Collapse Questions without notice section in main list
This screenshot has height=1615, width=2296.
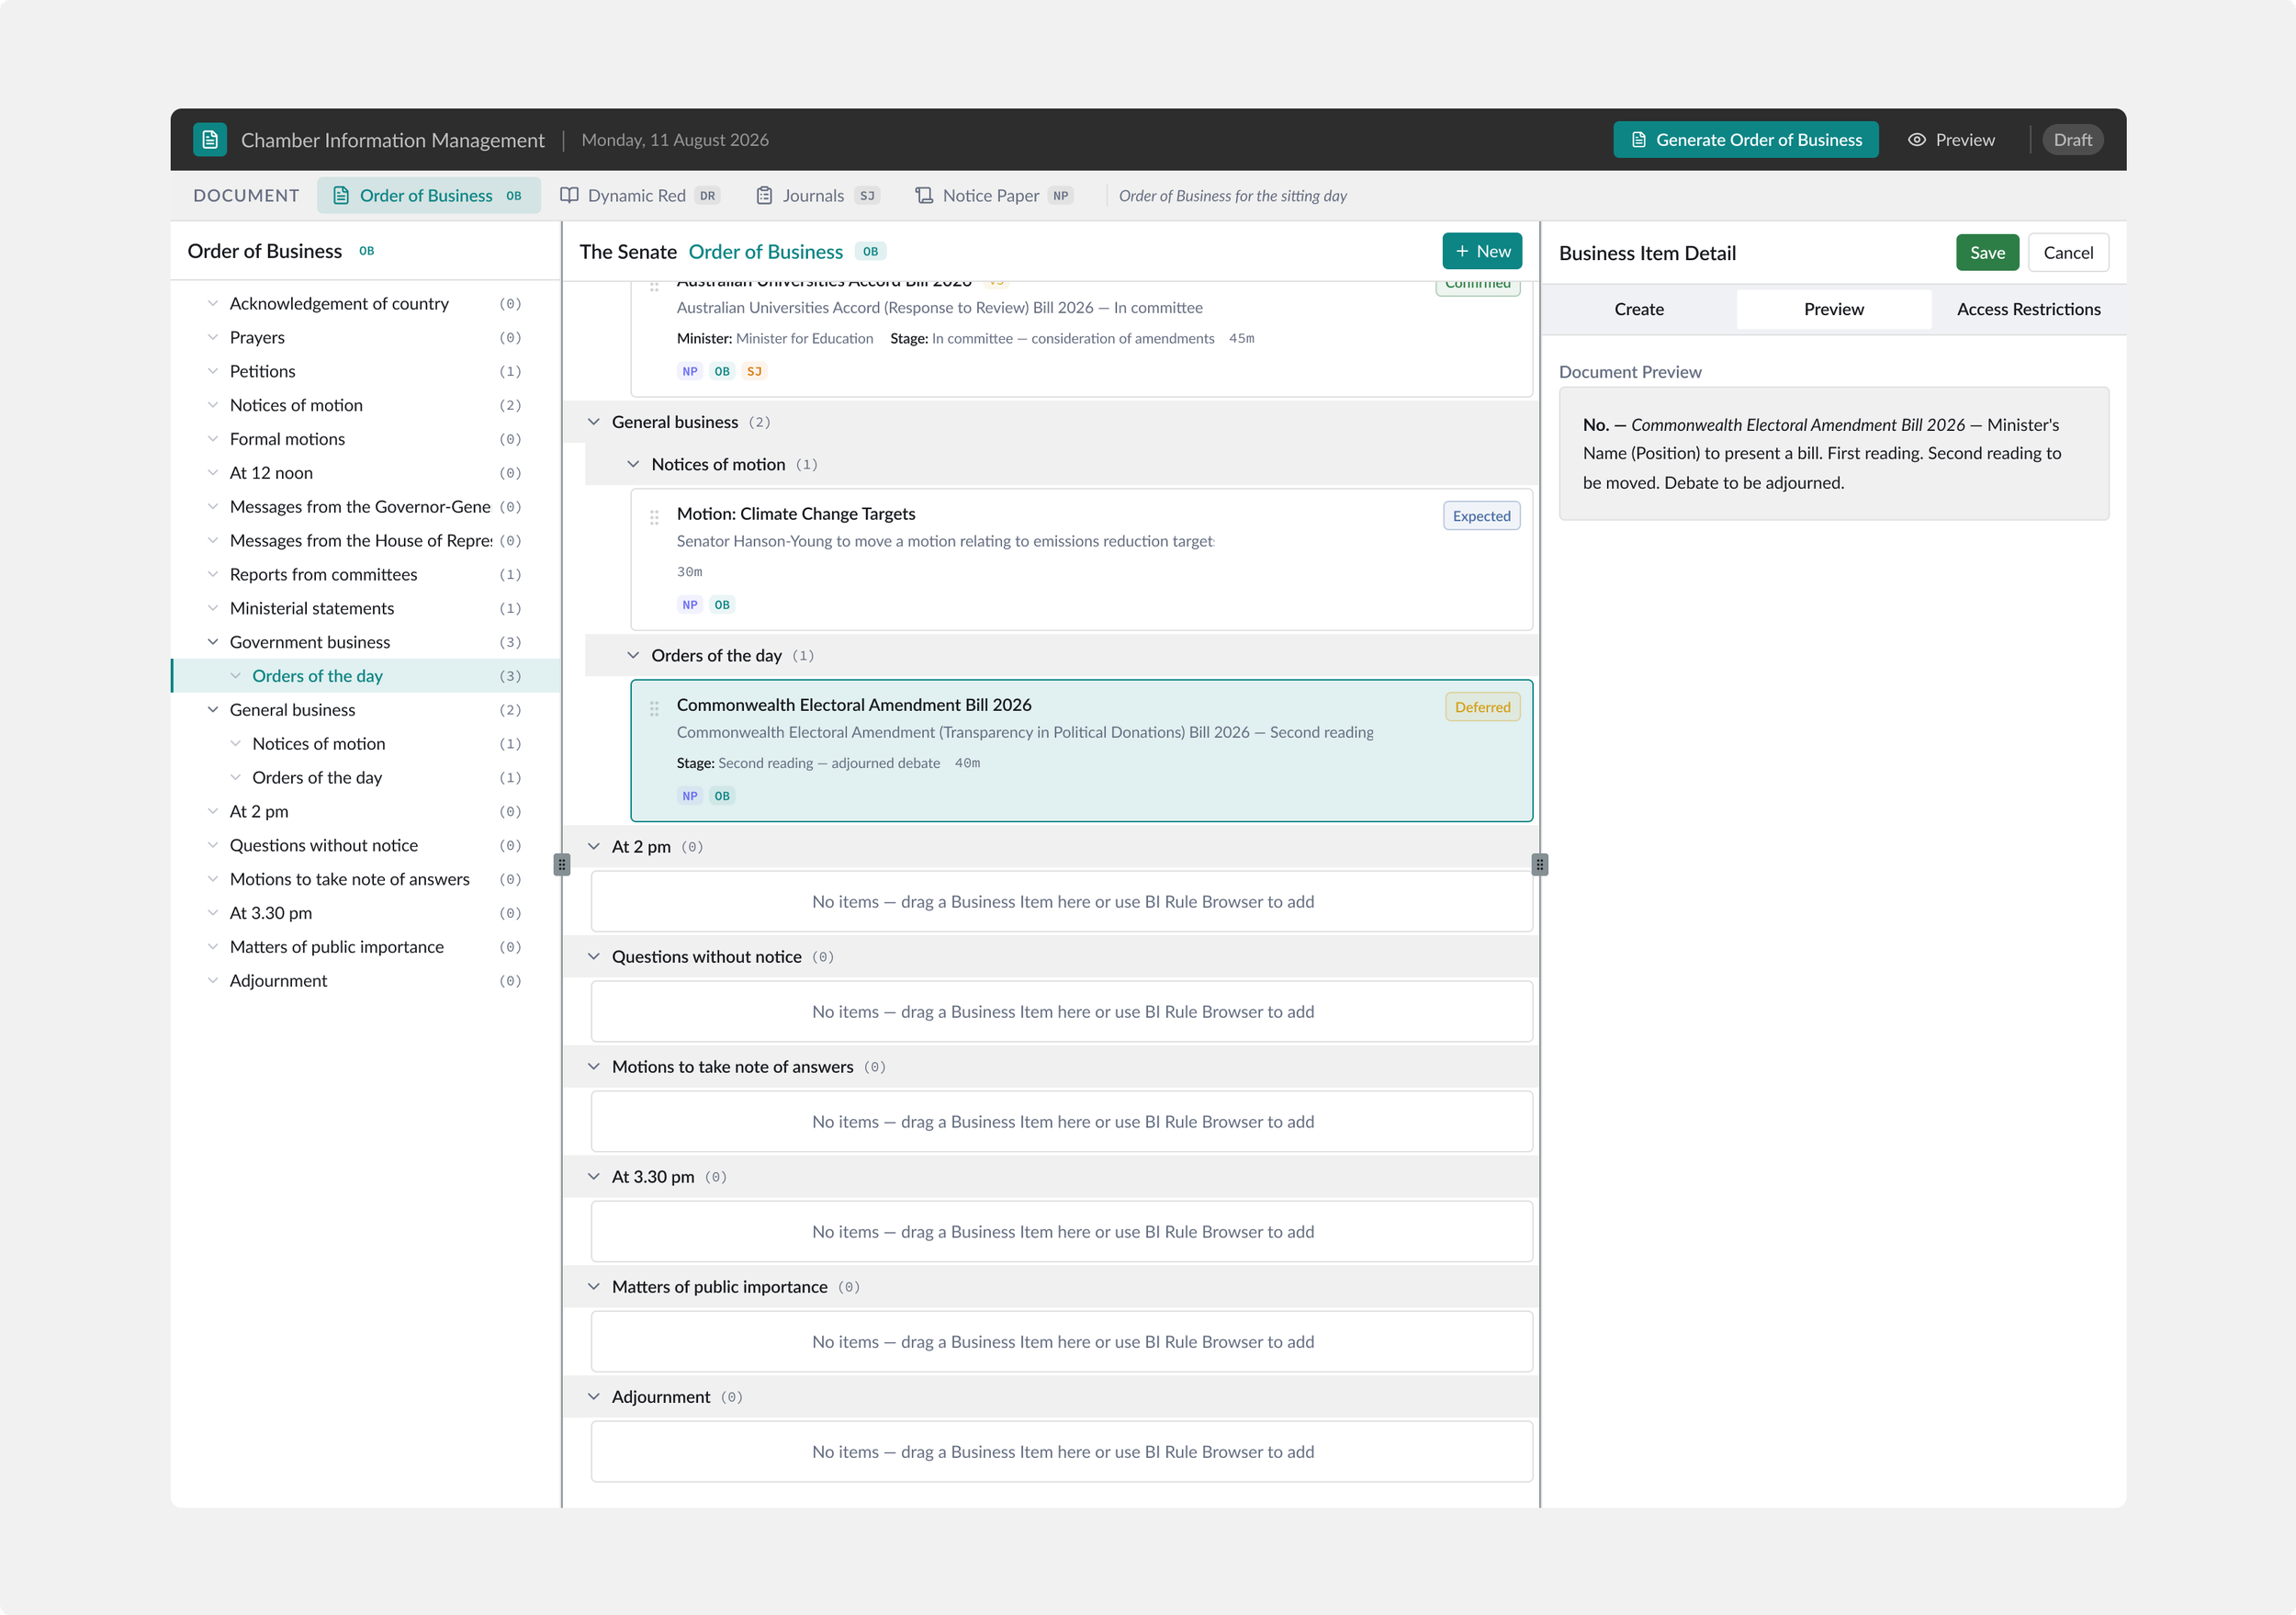coord(594,957)
